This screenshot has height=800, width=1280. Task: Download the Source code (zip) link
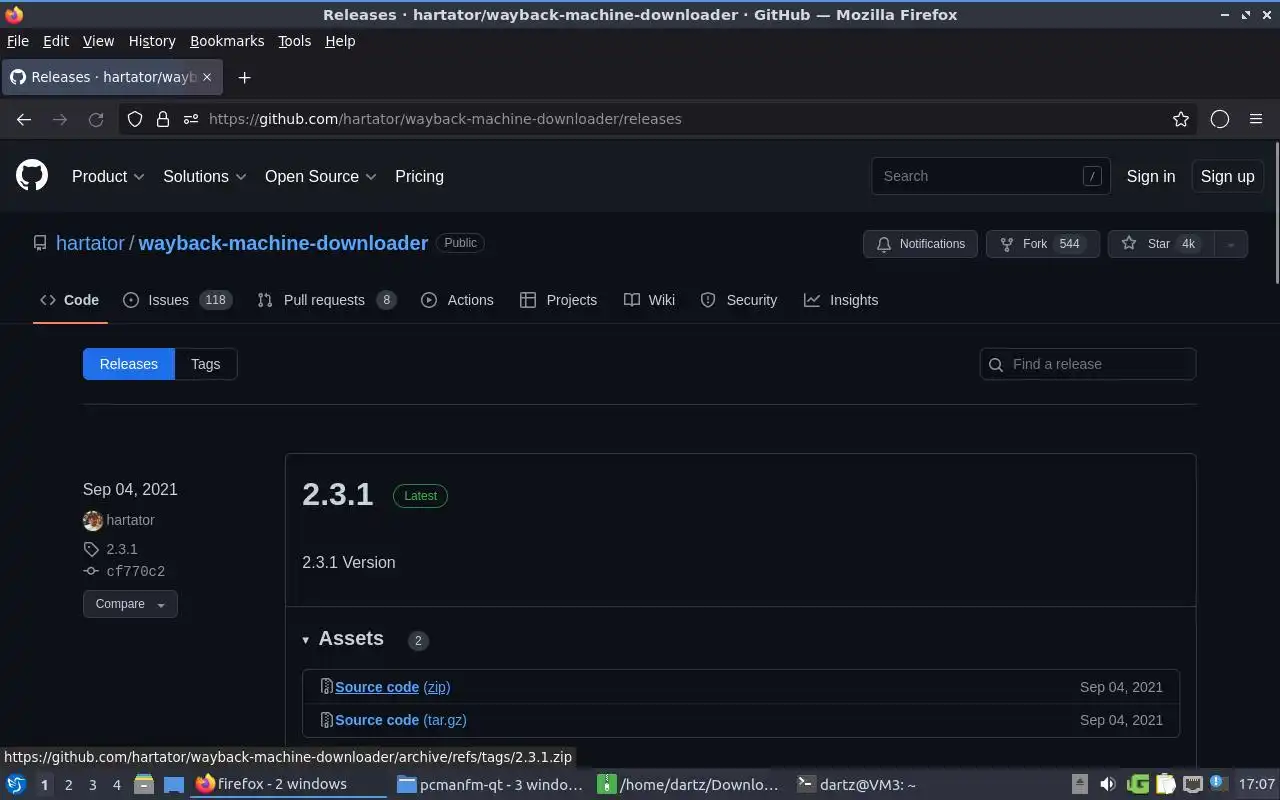pos(392,687)
